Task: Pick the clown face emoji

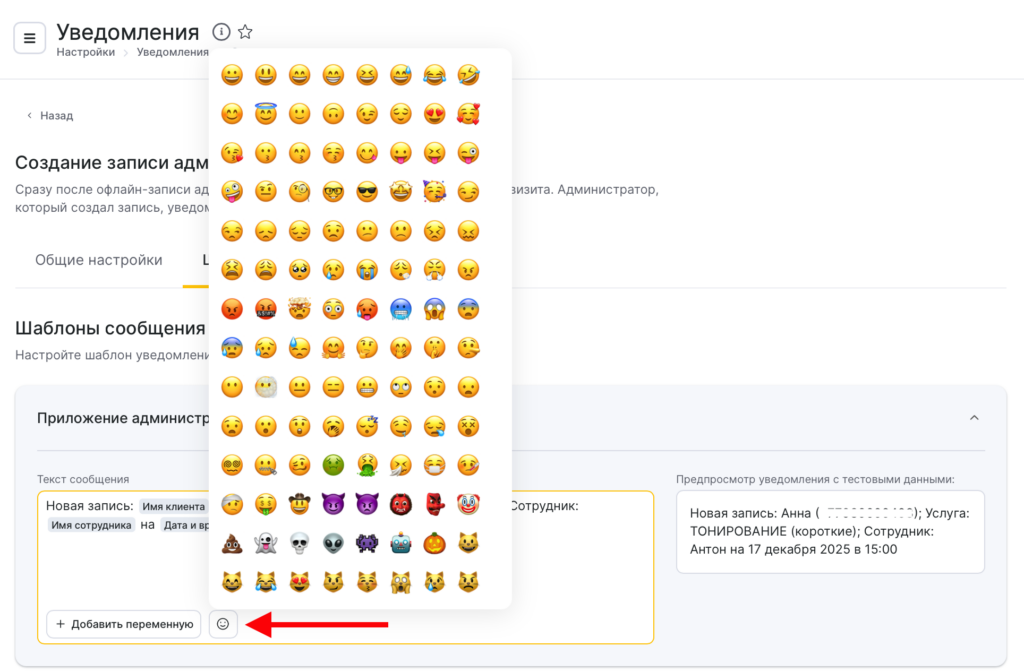Action: pos(468,504)
